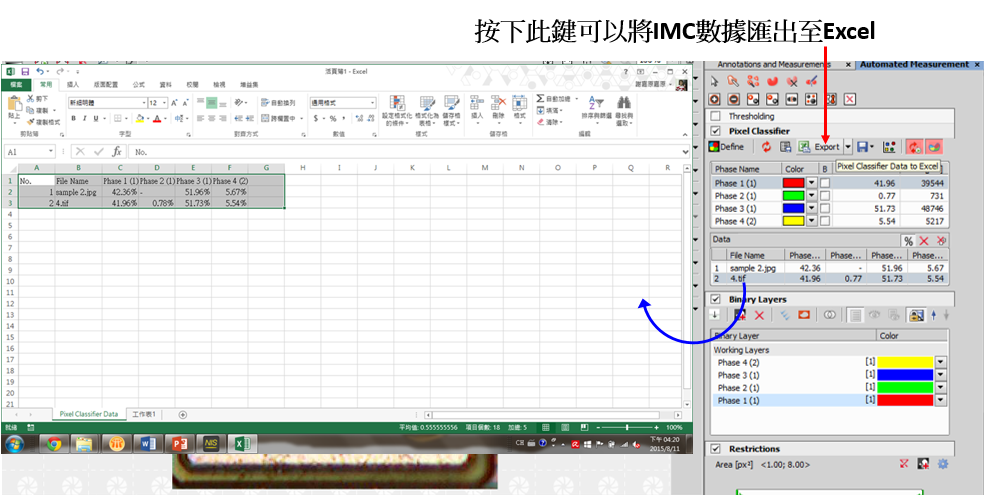Screen dimensions: 984x497
Task: Open the Formulas ribbon tab in Excel
Action: coord(139,84)
